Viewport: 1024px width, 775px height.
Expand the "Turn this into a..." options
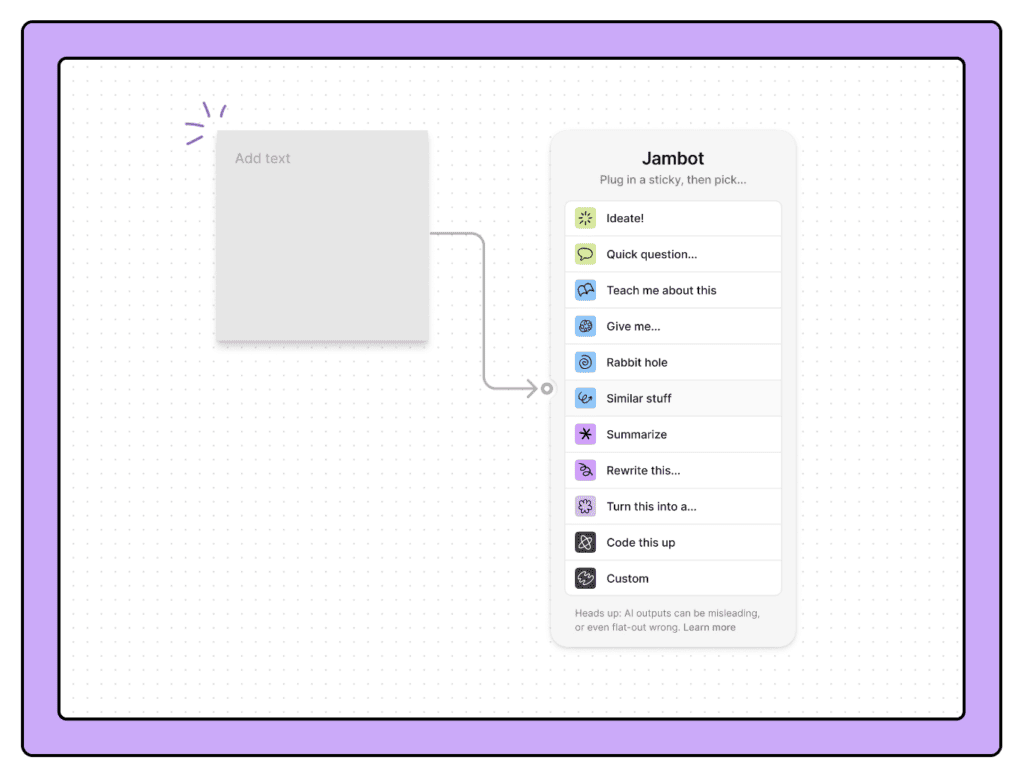[651, 506]
